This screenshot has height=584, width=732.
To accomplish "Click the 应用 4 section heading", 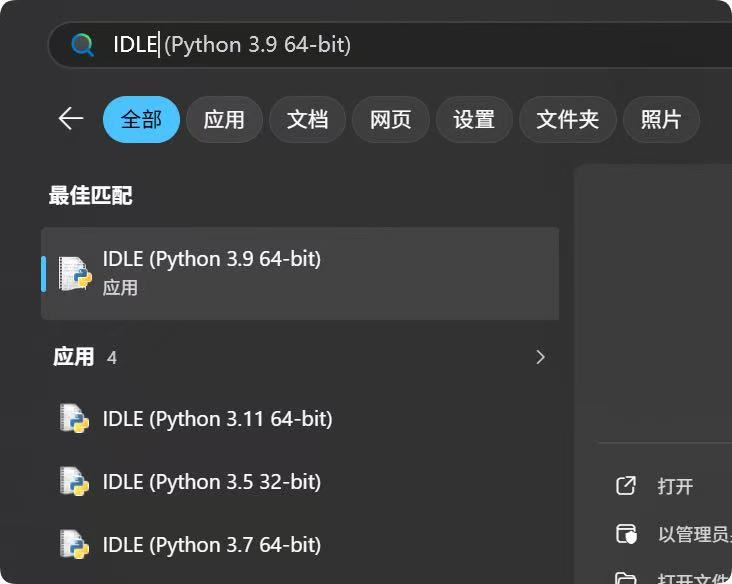I will [x=85, y=357].
